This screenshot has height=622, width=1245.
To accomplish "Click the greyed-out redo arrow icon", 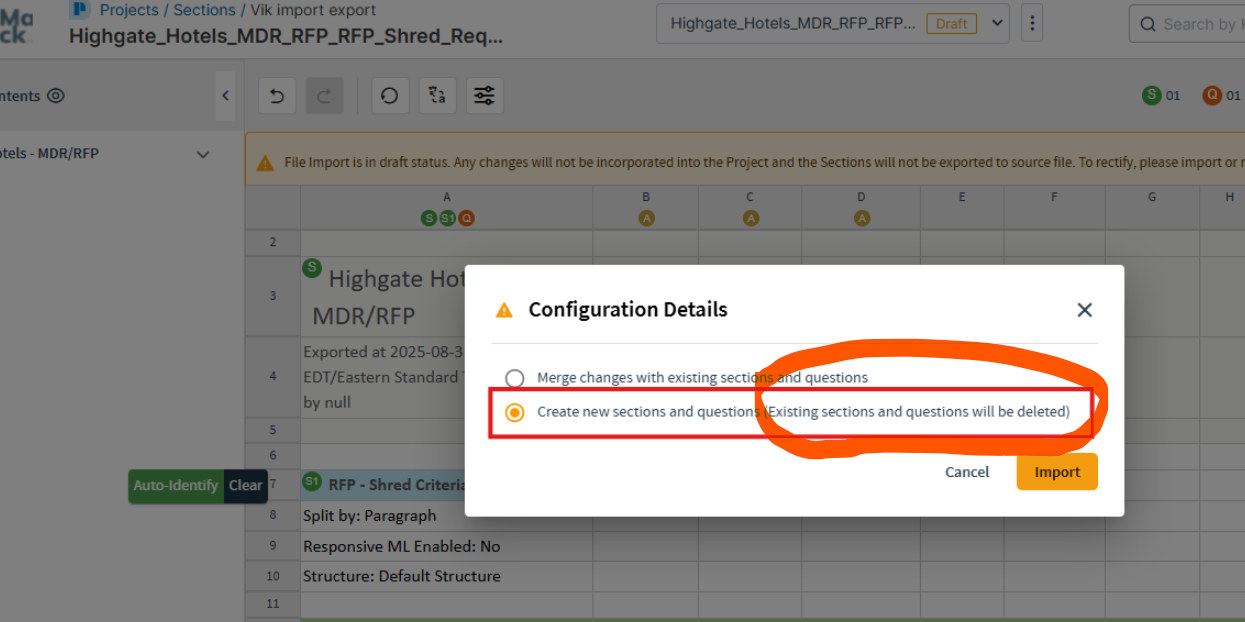I will (324, 96).
